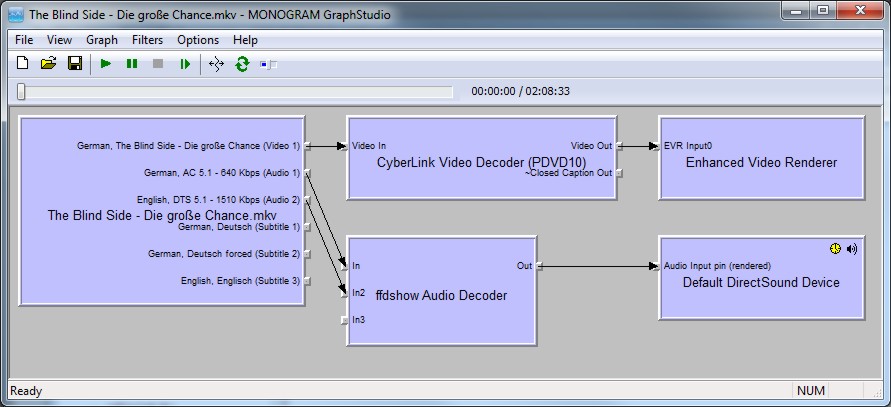The image size is (891, 407).
Task: Click the yellow clock icon on DirectSound filter
Action: (x=835, y=248)
